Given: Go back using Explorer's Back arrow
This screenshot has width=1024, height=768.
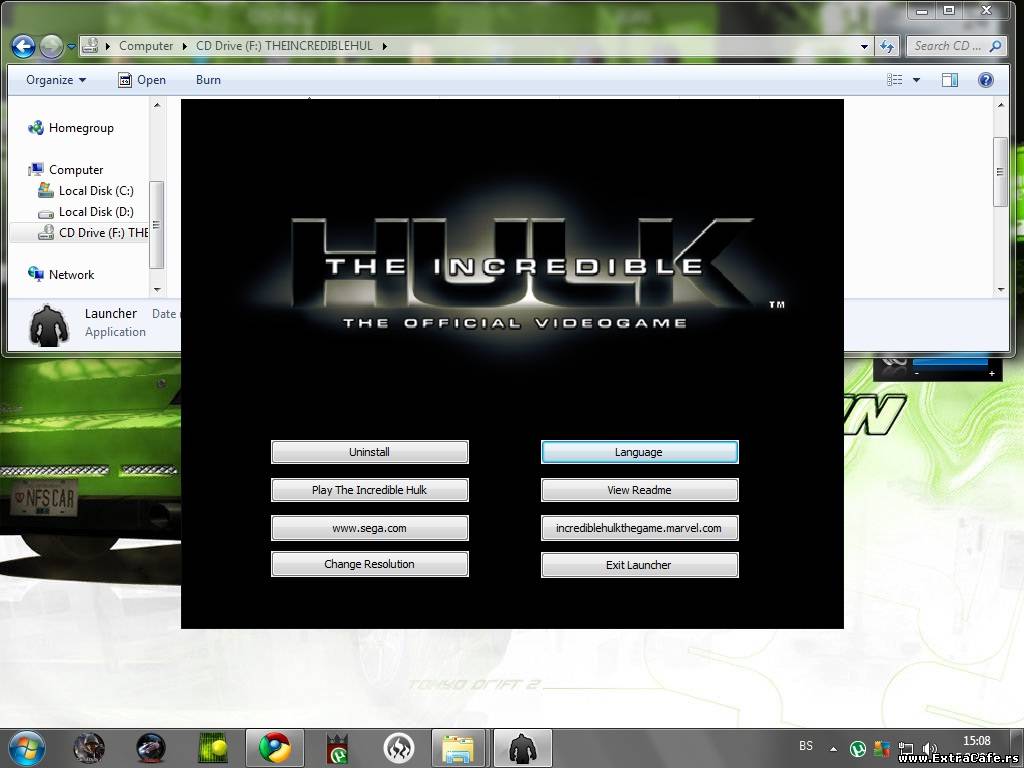Looking at the screenshot, I should (x=24, y=46).
